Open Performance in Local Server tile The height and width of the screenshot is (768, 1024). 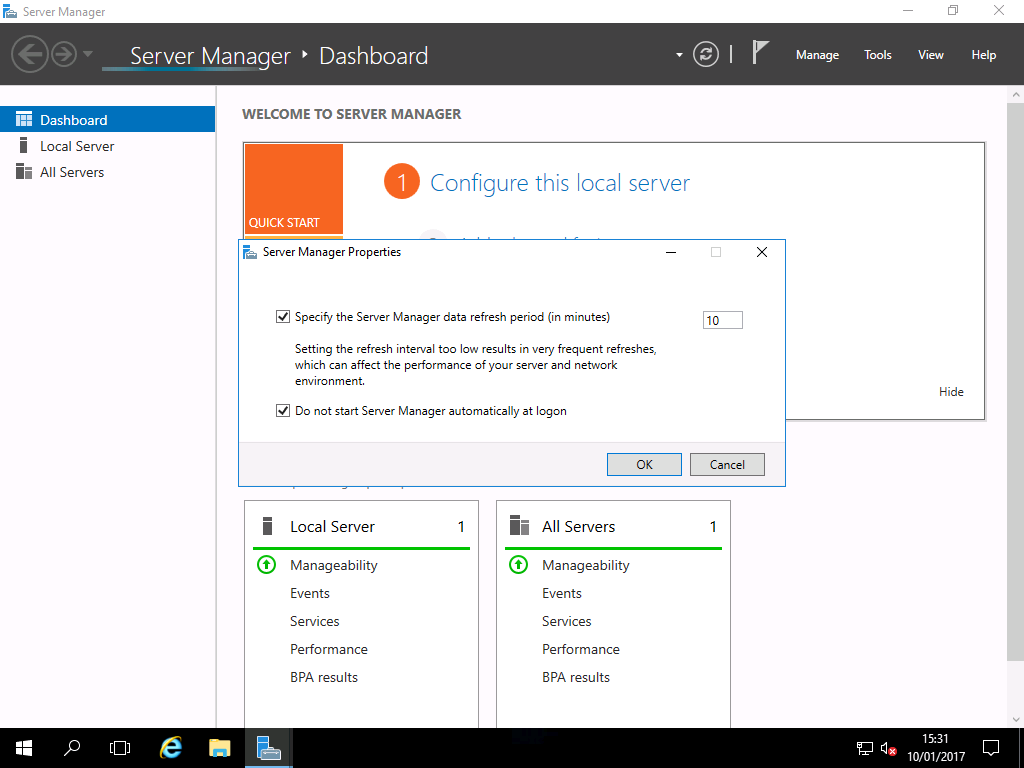tap(328, 649)
